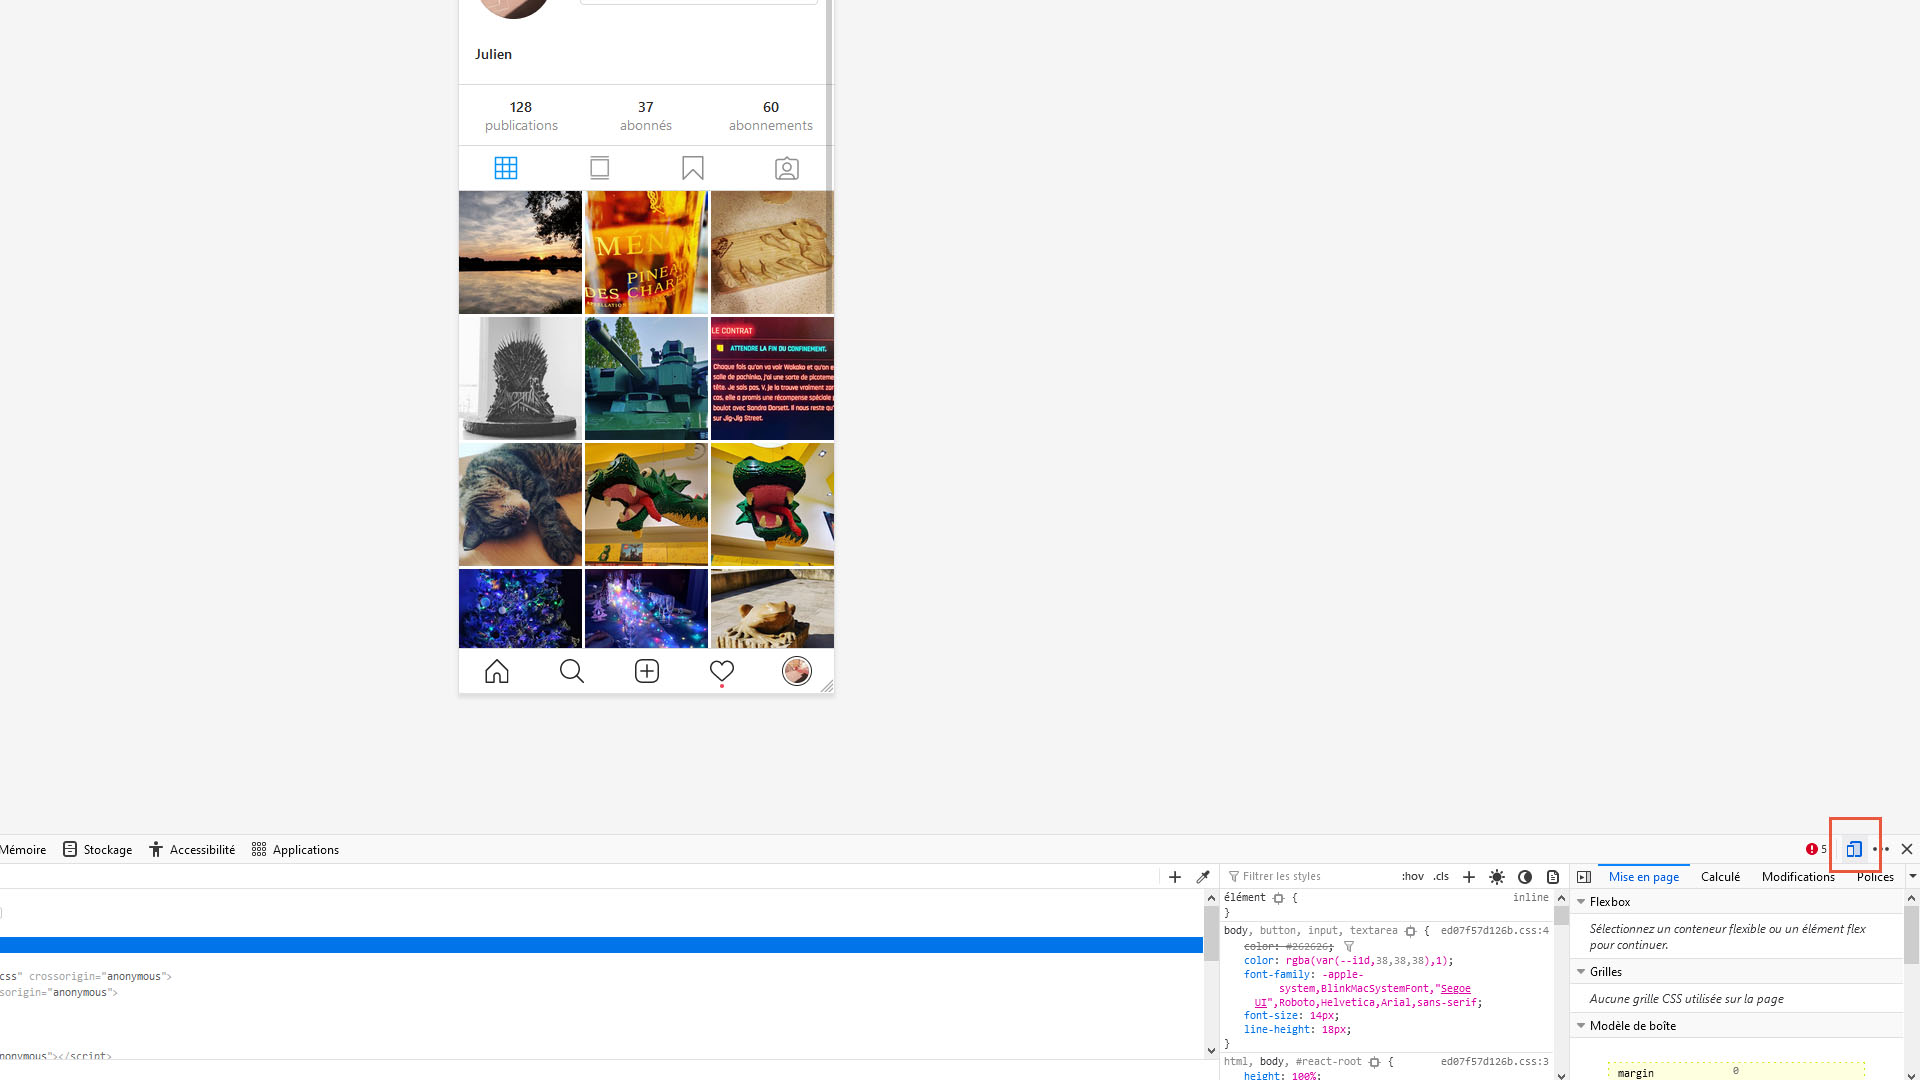Highlight the élément rule selector target icon

[1278, 898]
